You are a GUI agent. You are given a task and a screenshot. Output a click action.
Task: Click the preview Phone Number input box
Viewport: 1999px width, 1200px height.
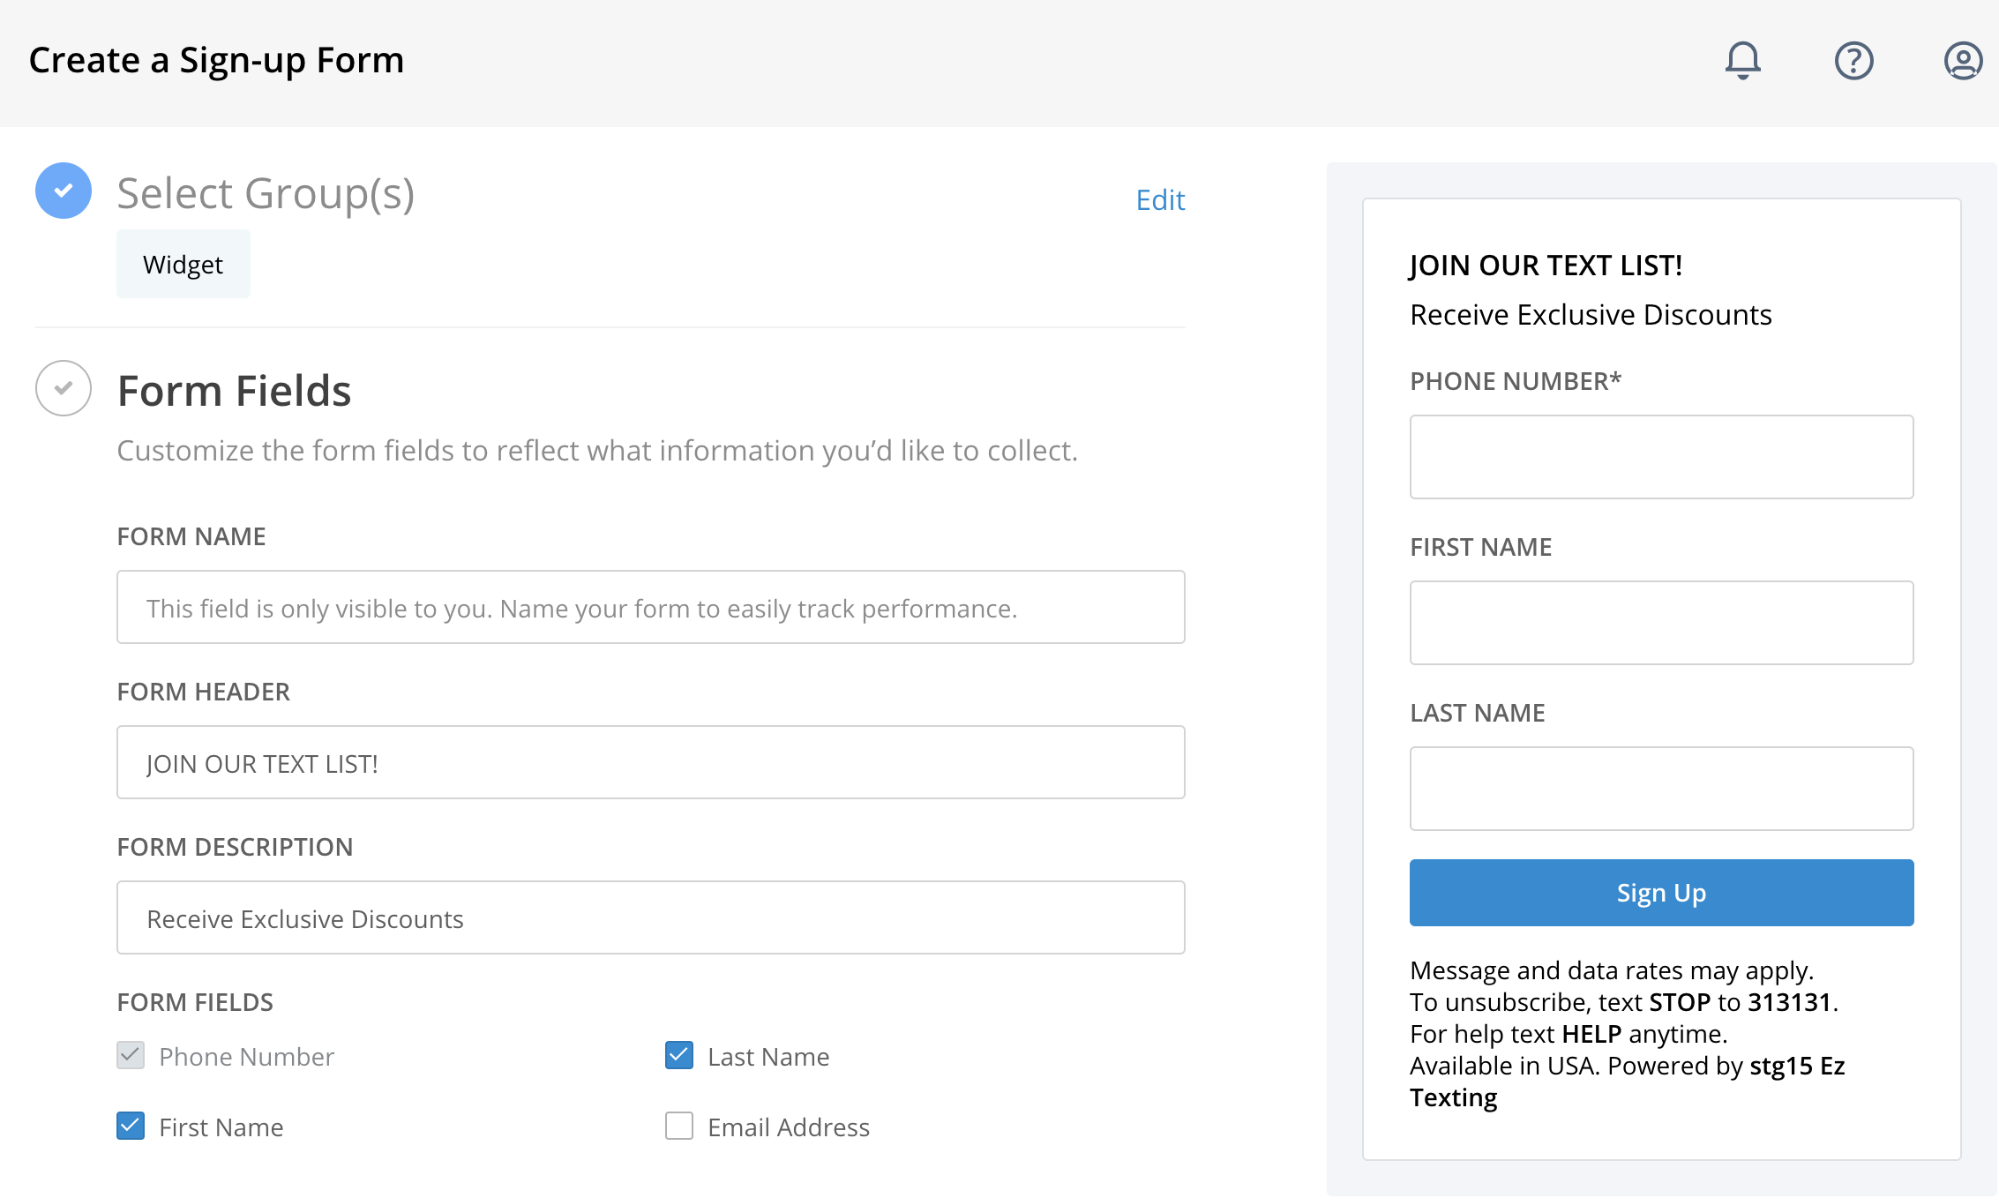point(1661,457)
